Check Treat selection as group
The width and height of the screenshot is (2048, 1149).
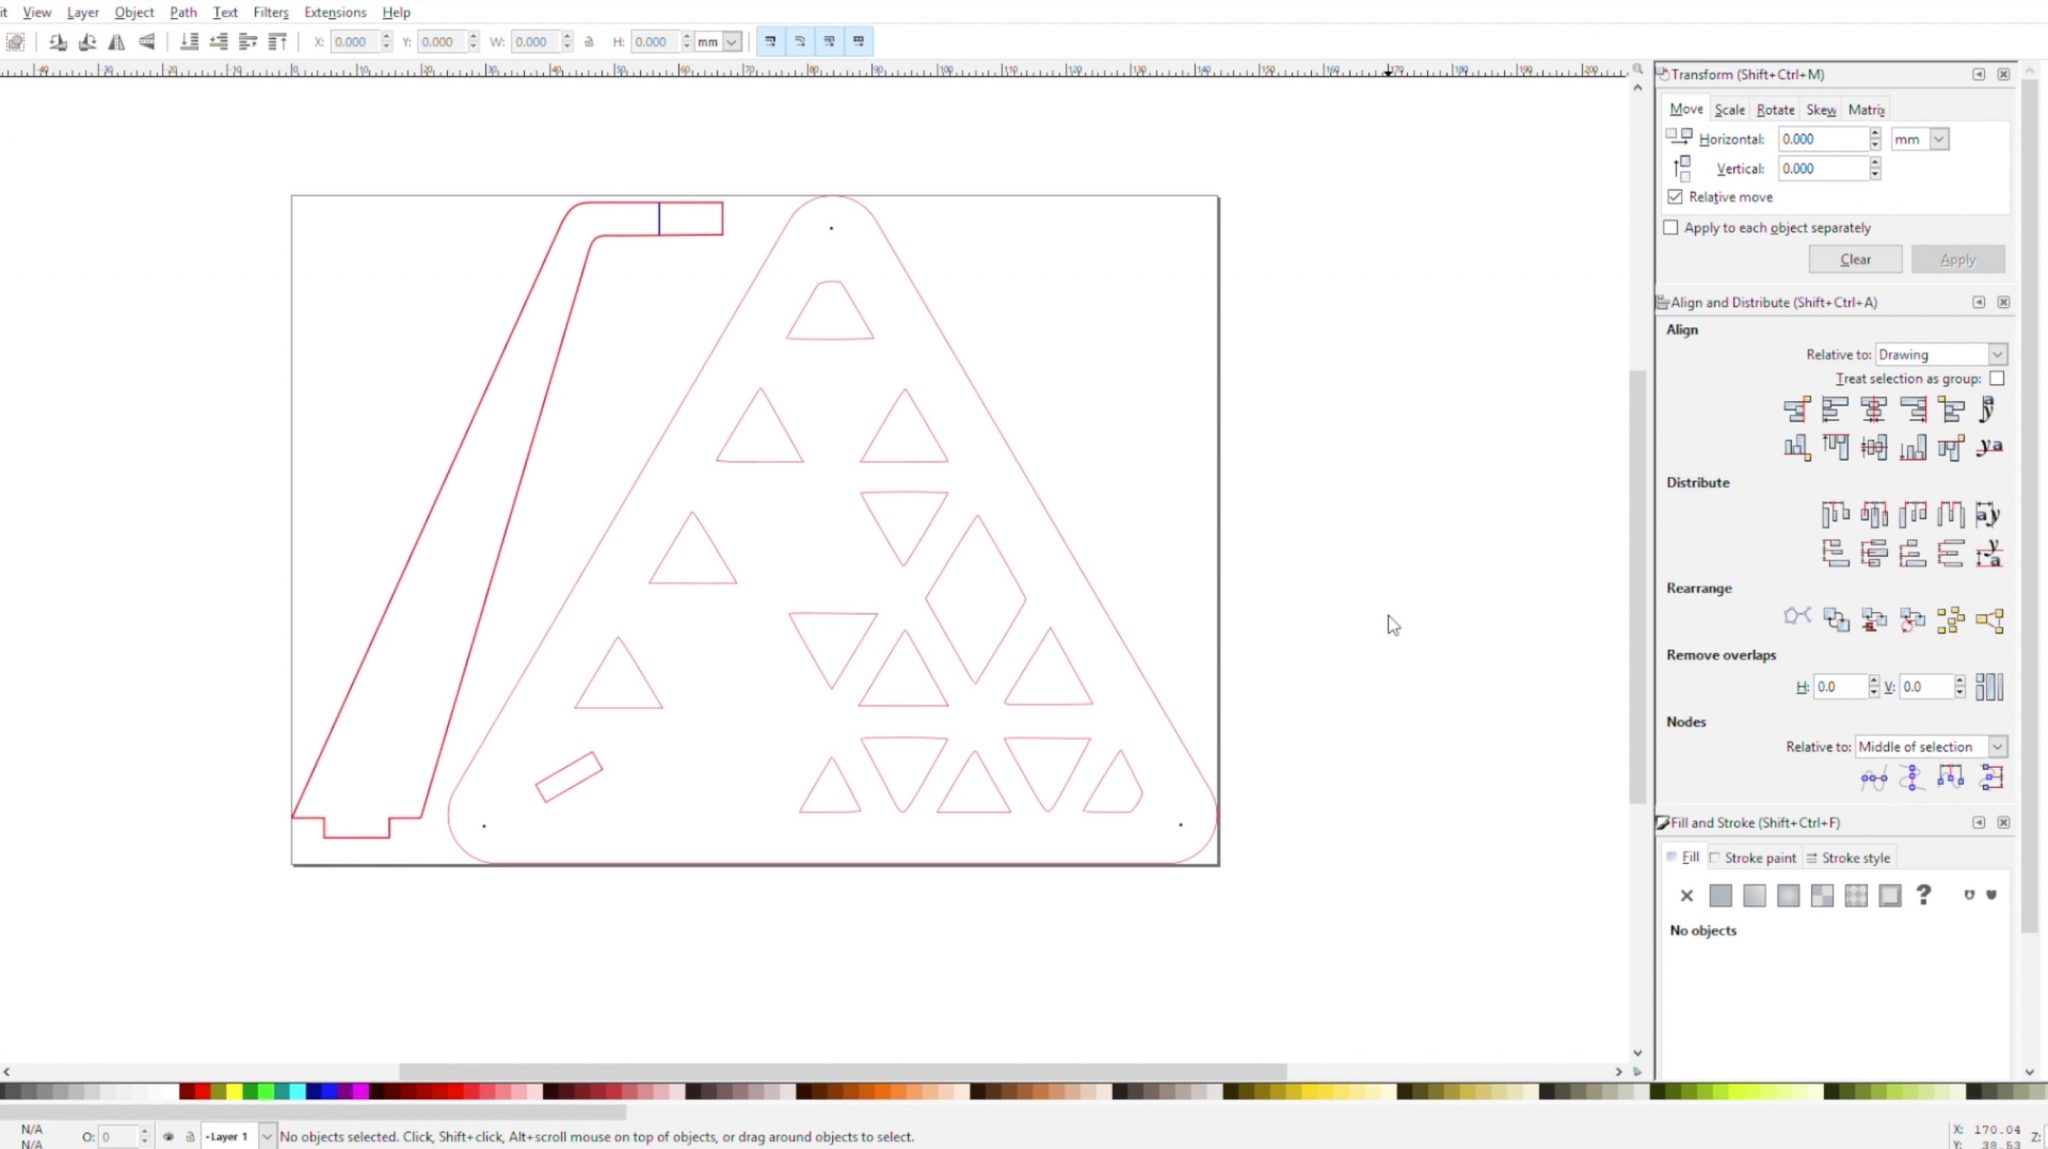pos(1997,378)
